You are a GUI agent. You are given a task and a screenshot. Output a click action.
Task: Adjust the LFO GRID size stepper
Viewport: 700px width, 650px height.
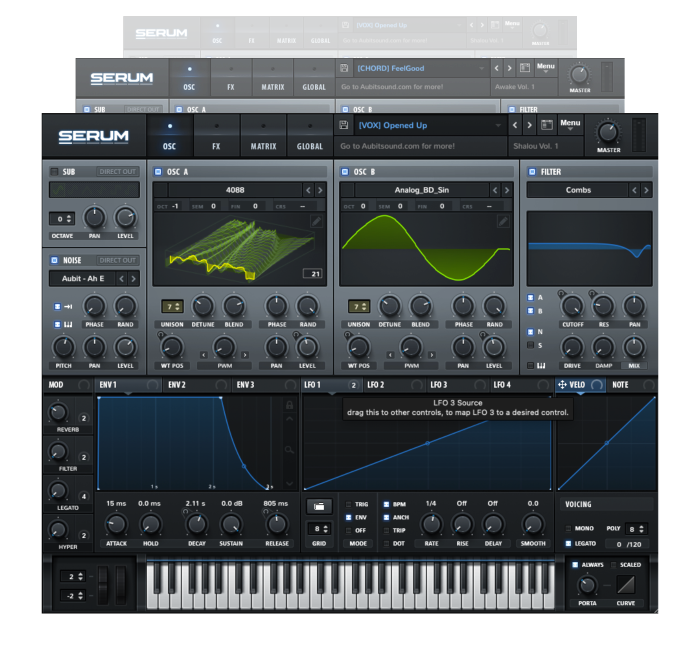[319, 529]
